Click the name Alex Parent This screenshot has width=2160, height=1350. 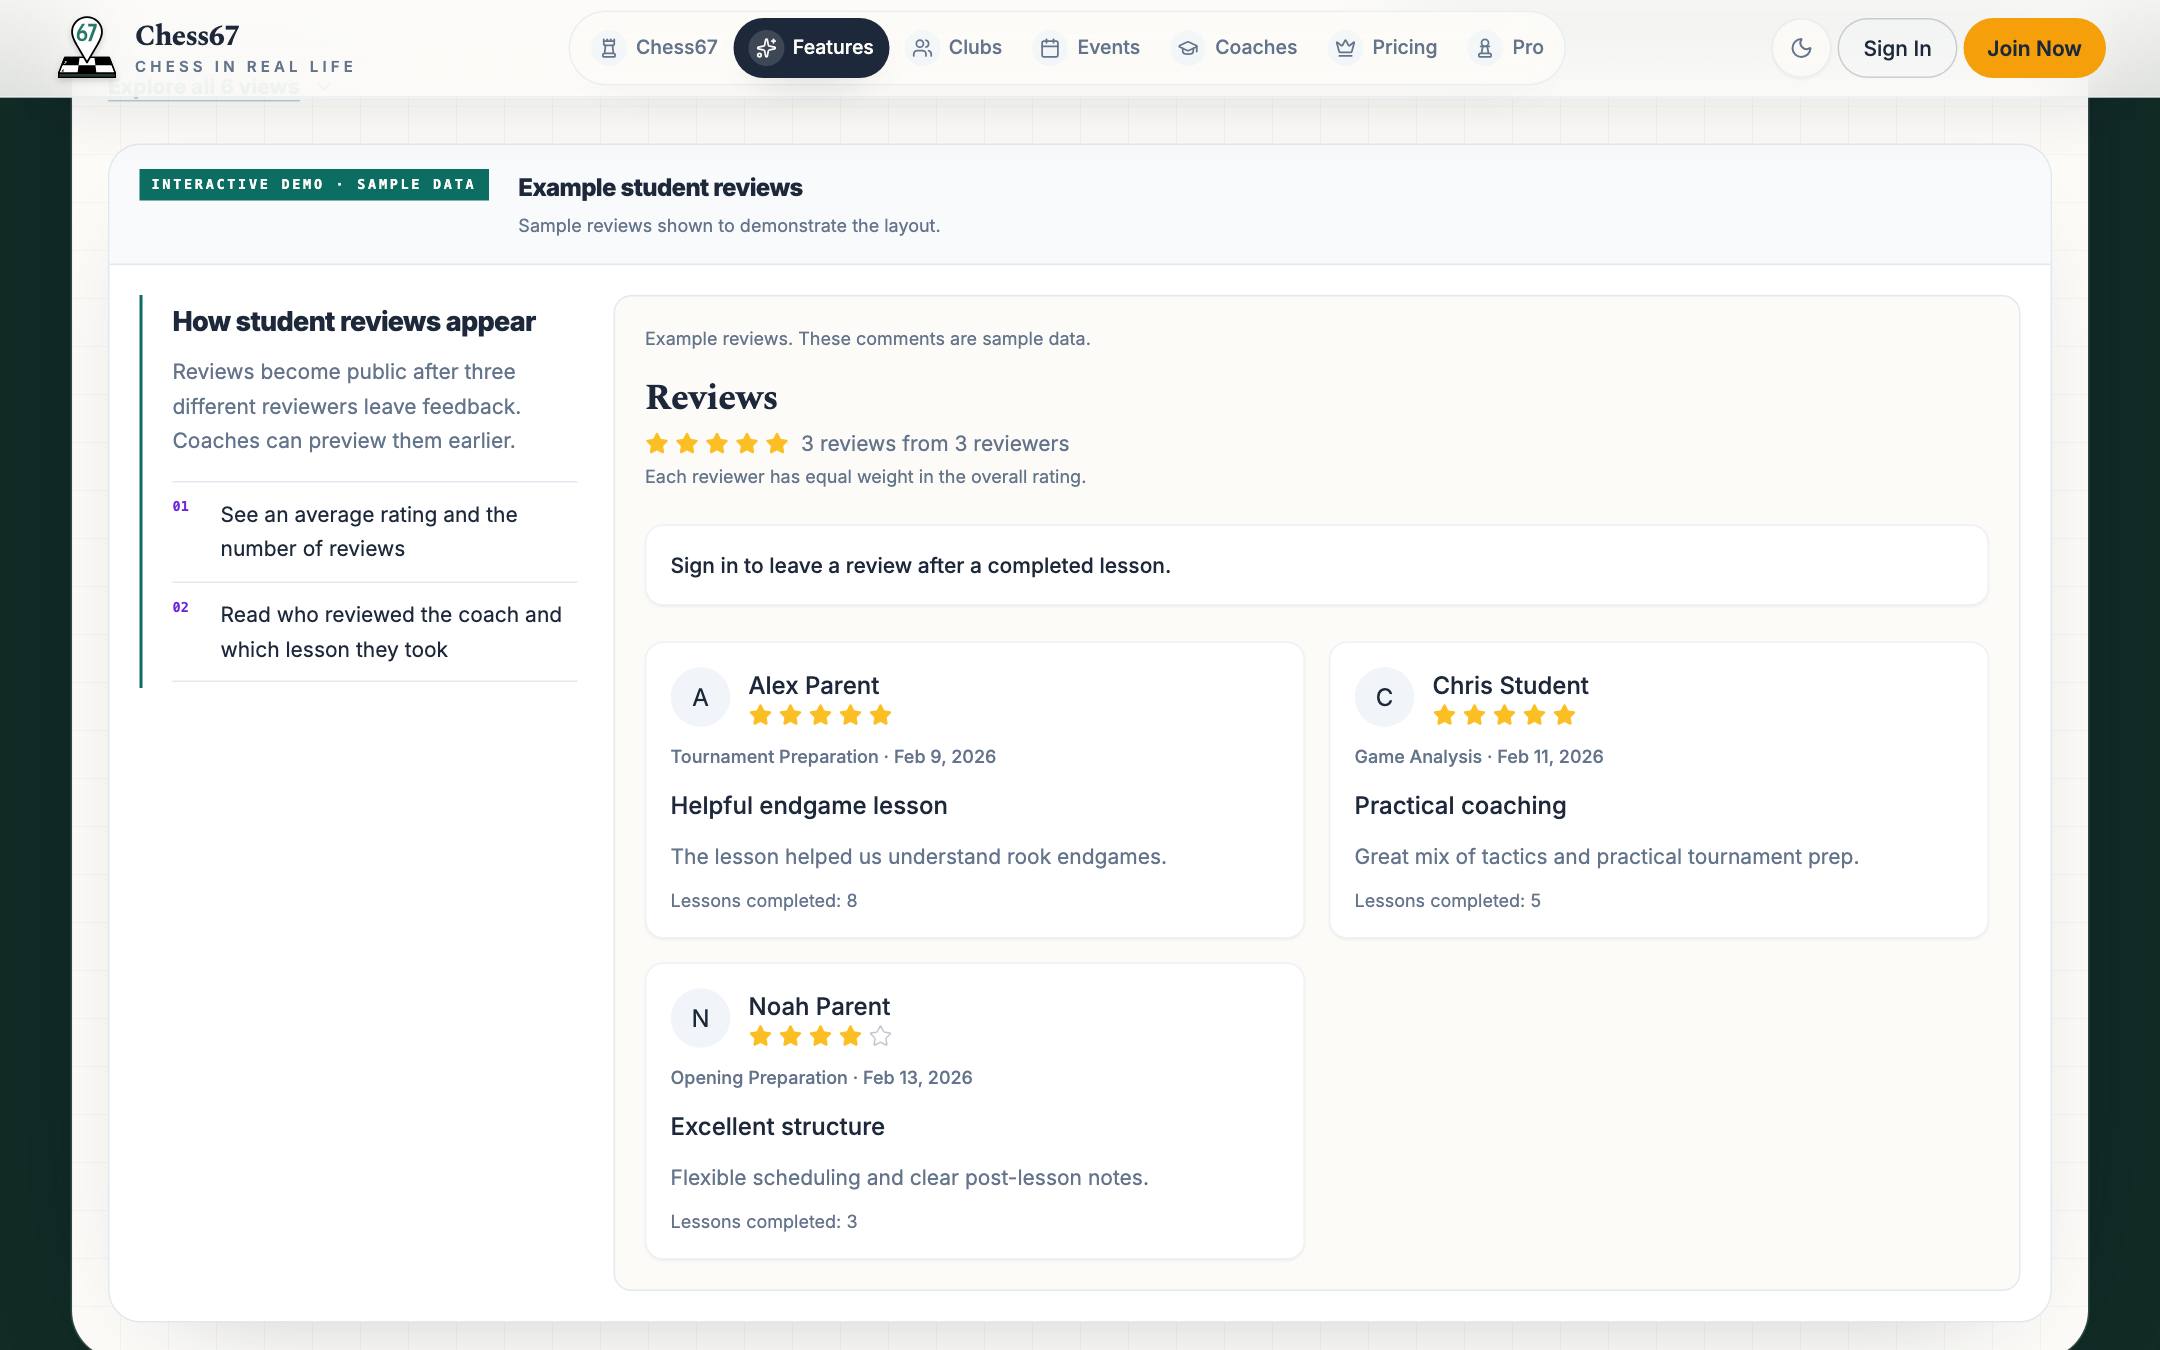coord(814,685)
